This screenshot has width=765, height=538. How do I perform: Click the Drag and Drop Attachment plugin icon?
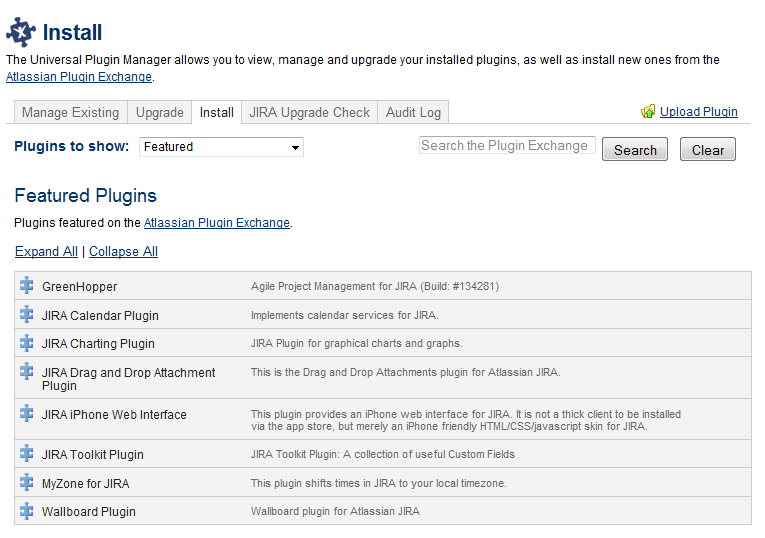click(27, 371)
